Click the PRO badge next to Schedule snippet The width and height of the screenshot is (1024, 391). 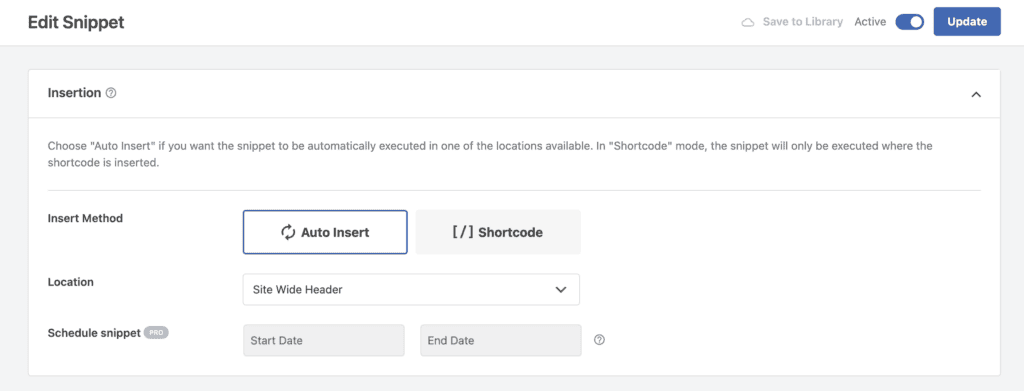[156, 332]
